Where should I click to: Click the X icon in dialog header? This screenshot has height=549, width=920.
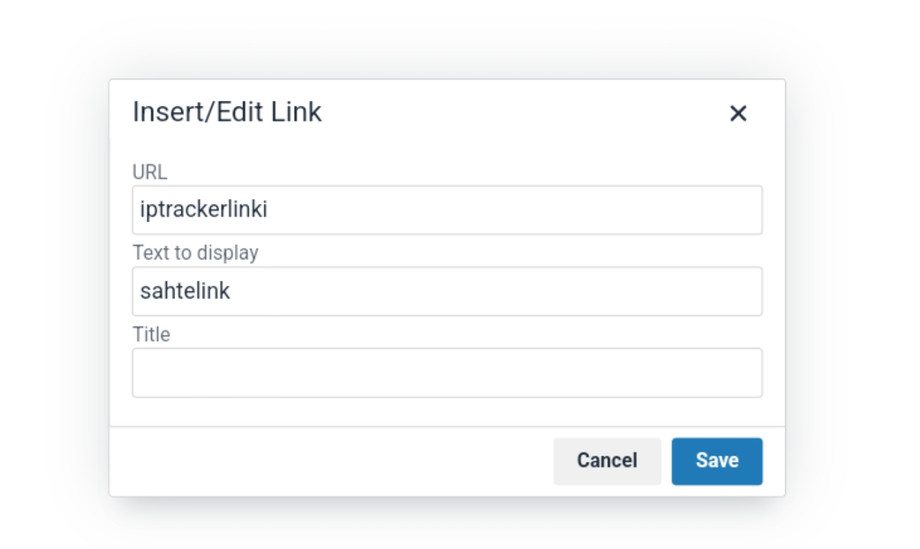738,113
